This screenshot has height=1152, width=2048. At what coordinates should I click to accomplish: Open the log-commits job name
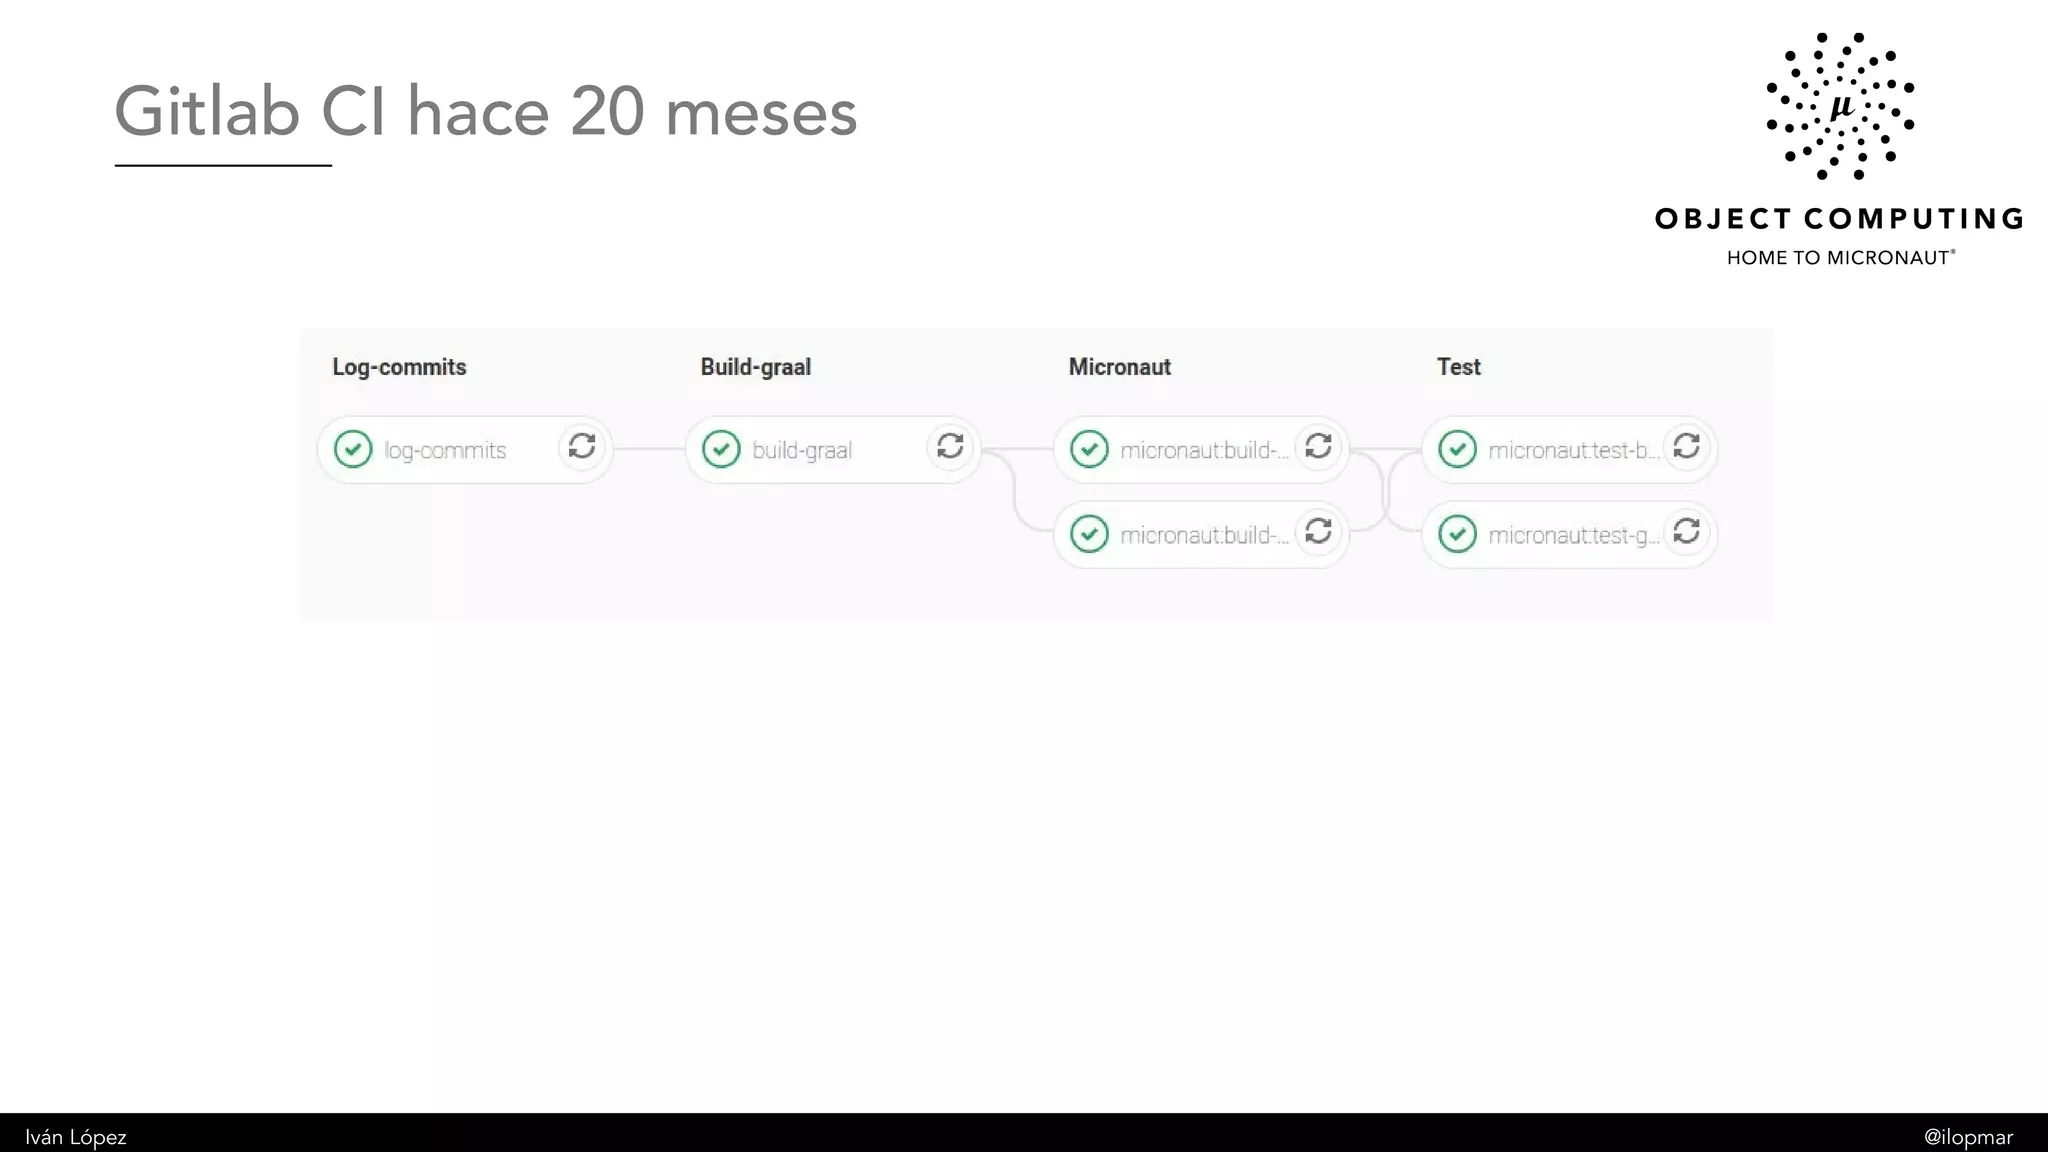click(x=445, y=451)
